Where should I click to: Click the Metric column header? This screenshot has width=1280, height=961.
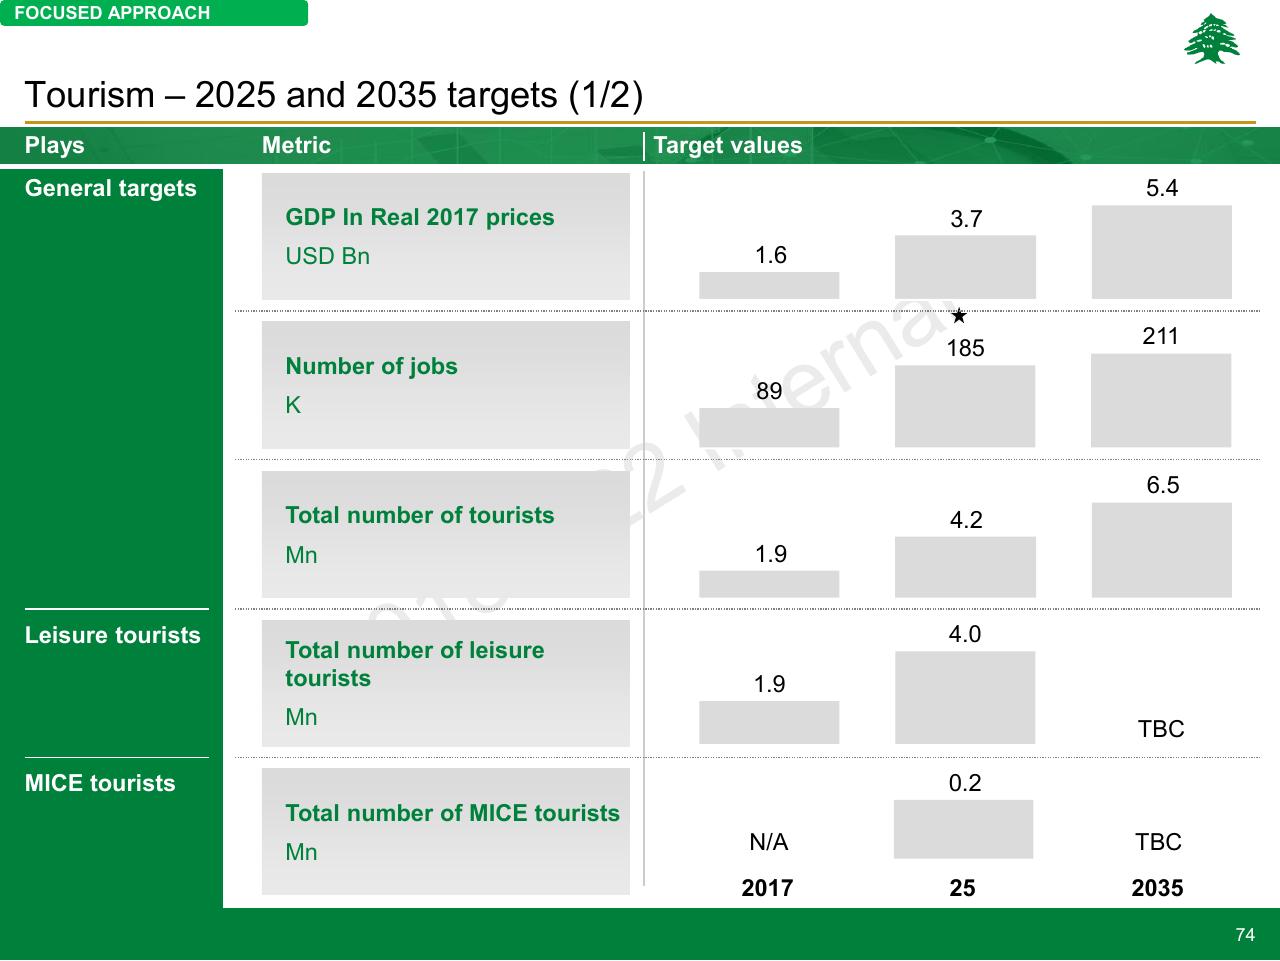pos(296,145)
